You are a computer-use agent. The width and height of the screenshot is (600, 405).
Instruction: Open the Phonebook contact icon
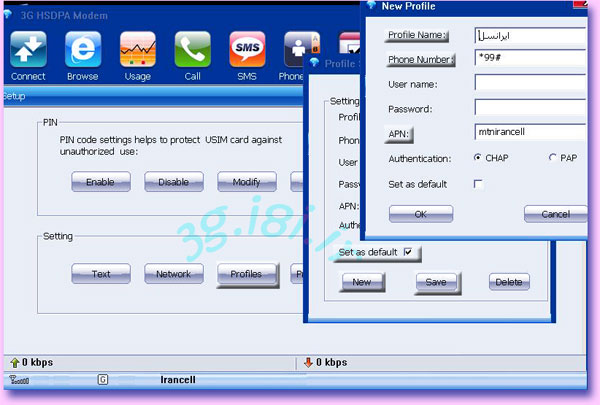click(x=302, y=48)
